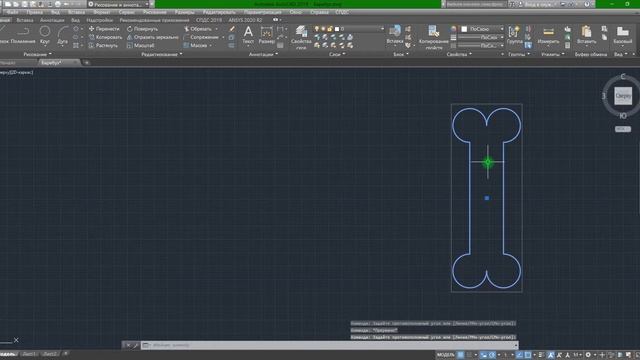
Task: Toggle object snap tracking in status bar
Action: click(x=519, y=355)
